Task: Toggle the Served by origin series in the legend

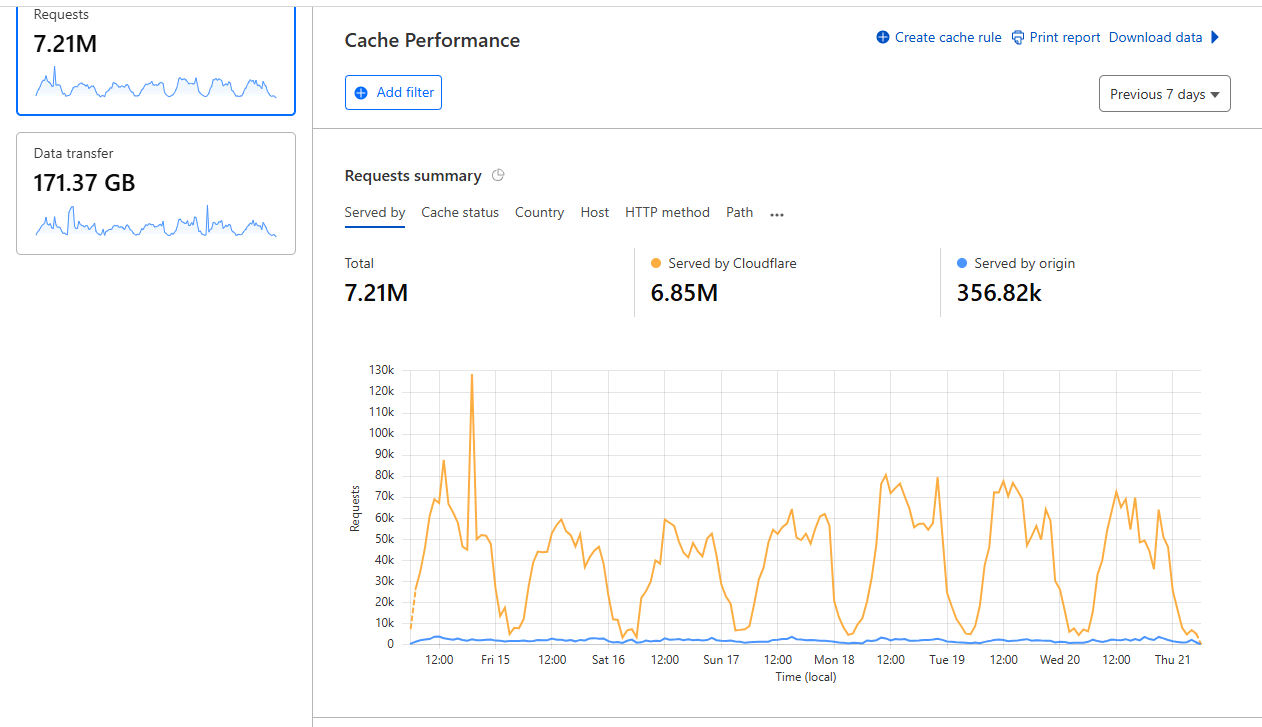Action: point(1023,263)
